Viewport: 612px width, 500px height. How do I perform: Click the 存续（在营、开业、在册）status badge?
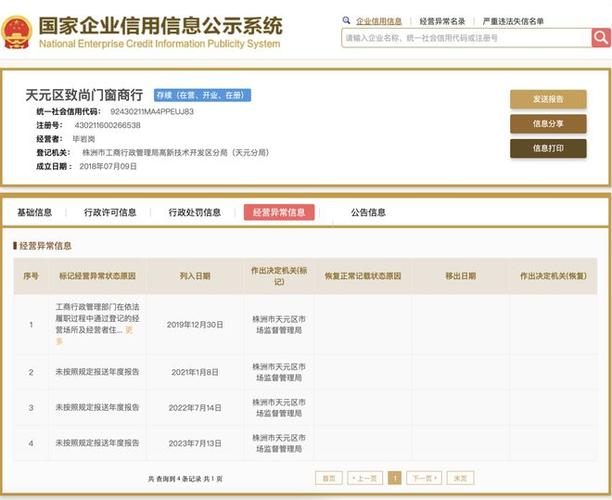202,95
